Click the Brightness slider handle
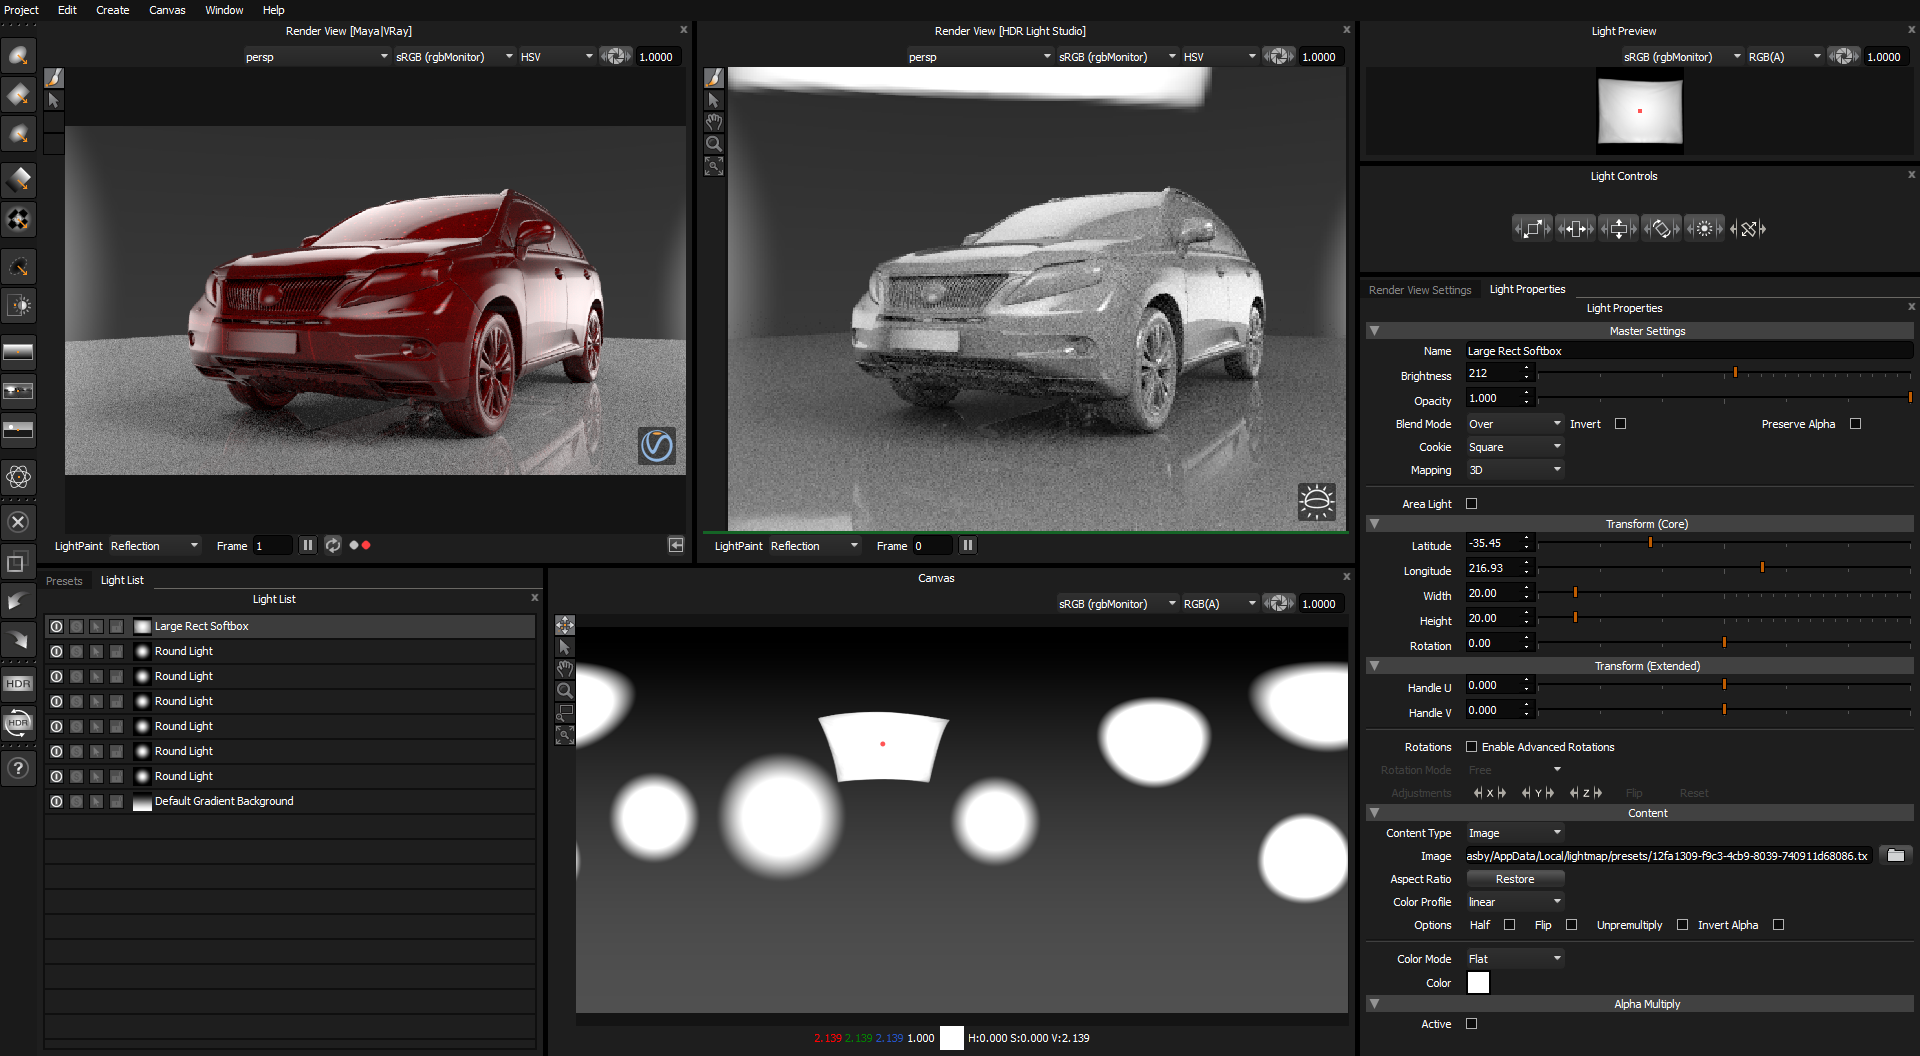The height and width of the screenshot is (1056, 1920). 1735,373
